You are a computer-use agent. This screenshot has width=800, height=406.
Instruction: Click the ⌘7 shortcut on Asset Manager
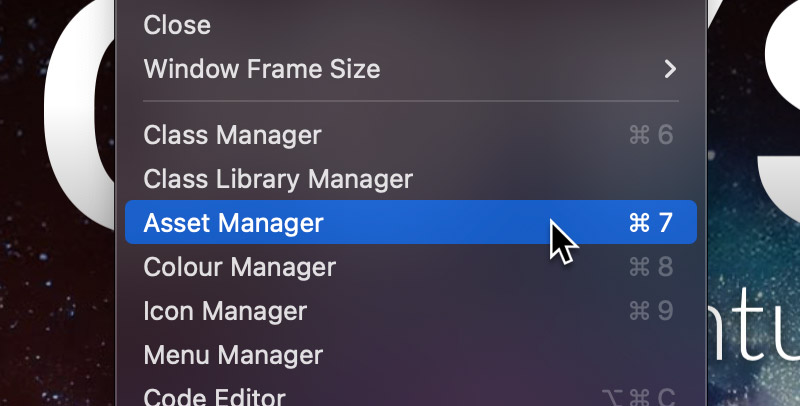pos(651,223)
